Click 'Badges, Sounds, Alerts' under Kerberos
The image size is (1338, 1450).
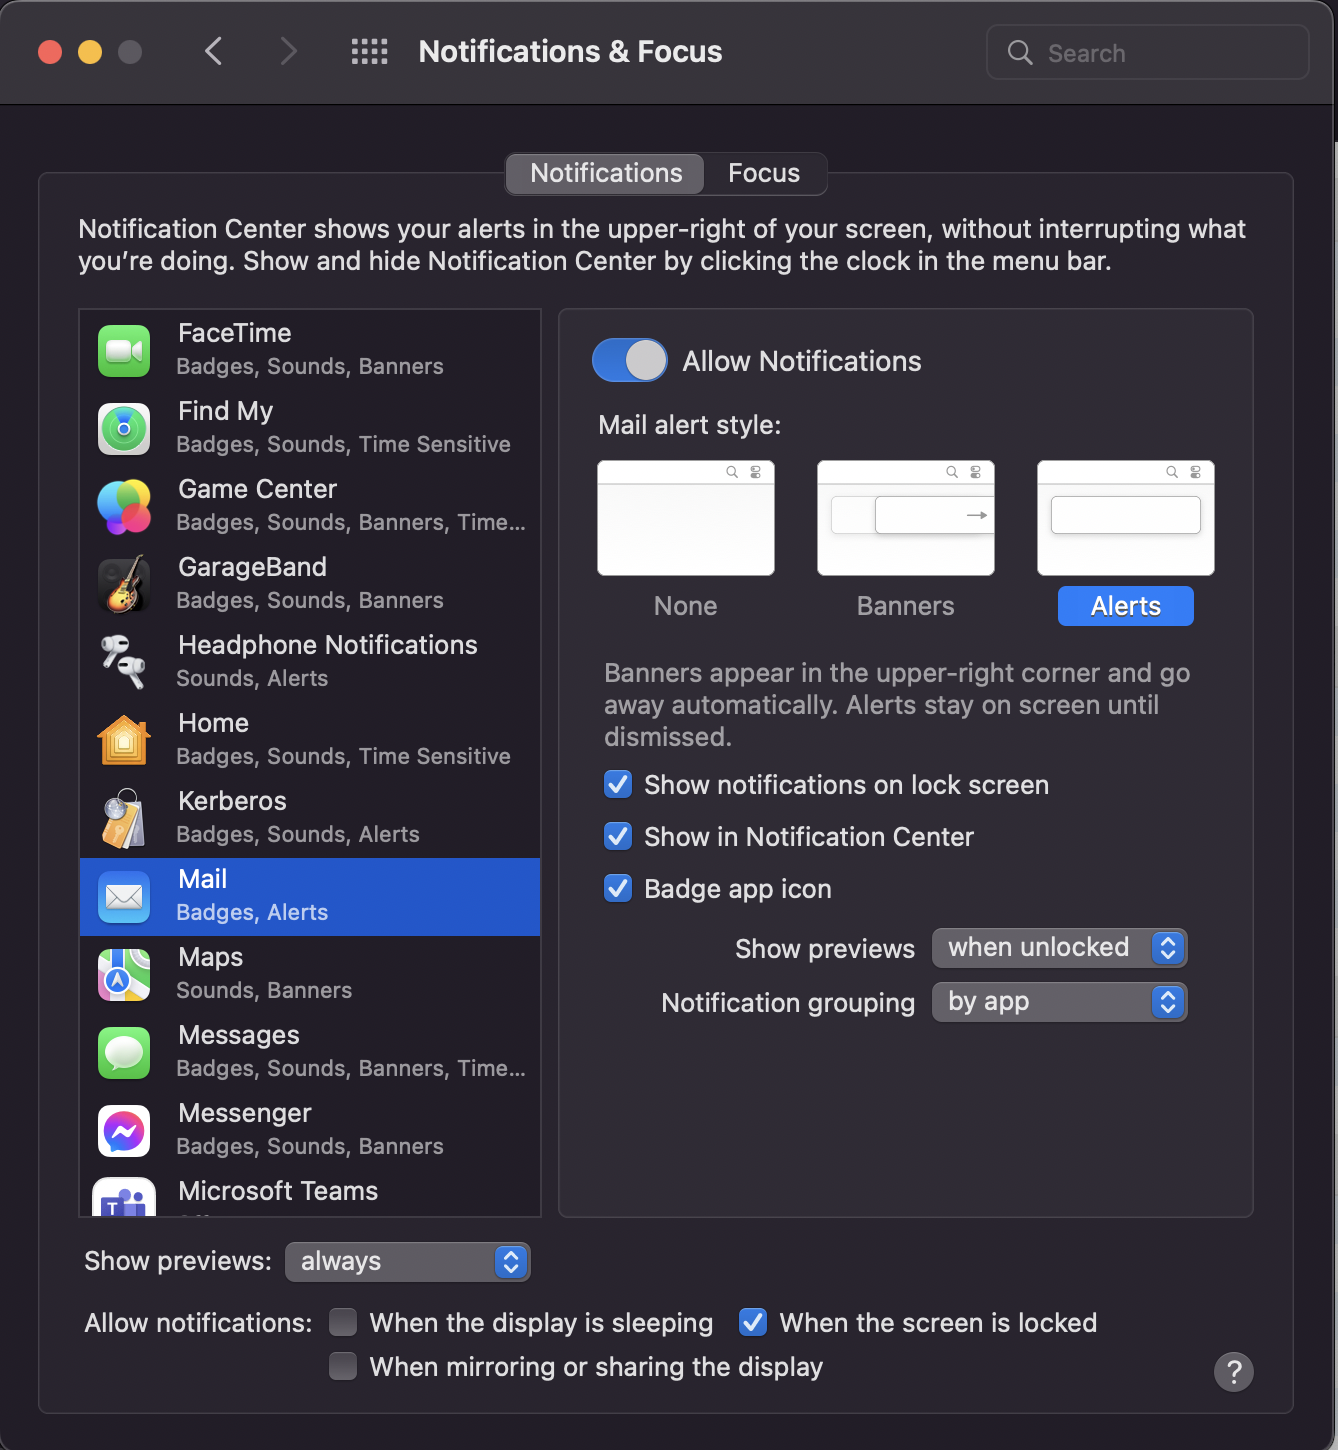tap(298, 834)
